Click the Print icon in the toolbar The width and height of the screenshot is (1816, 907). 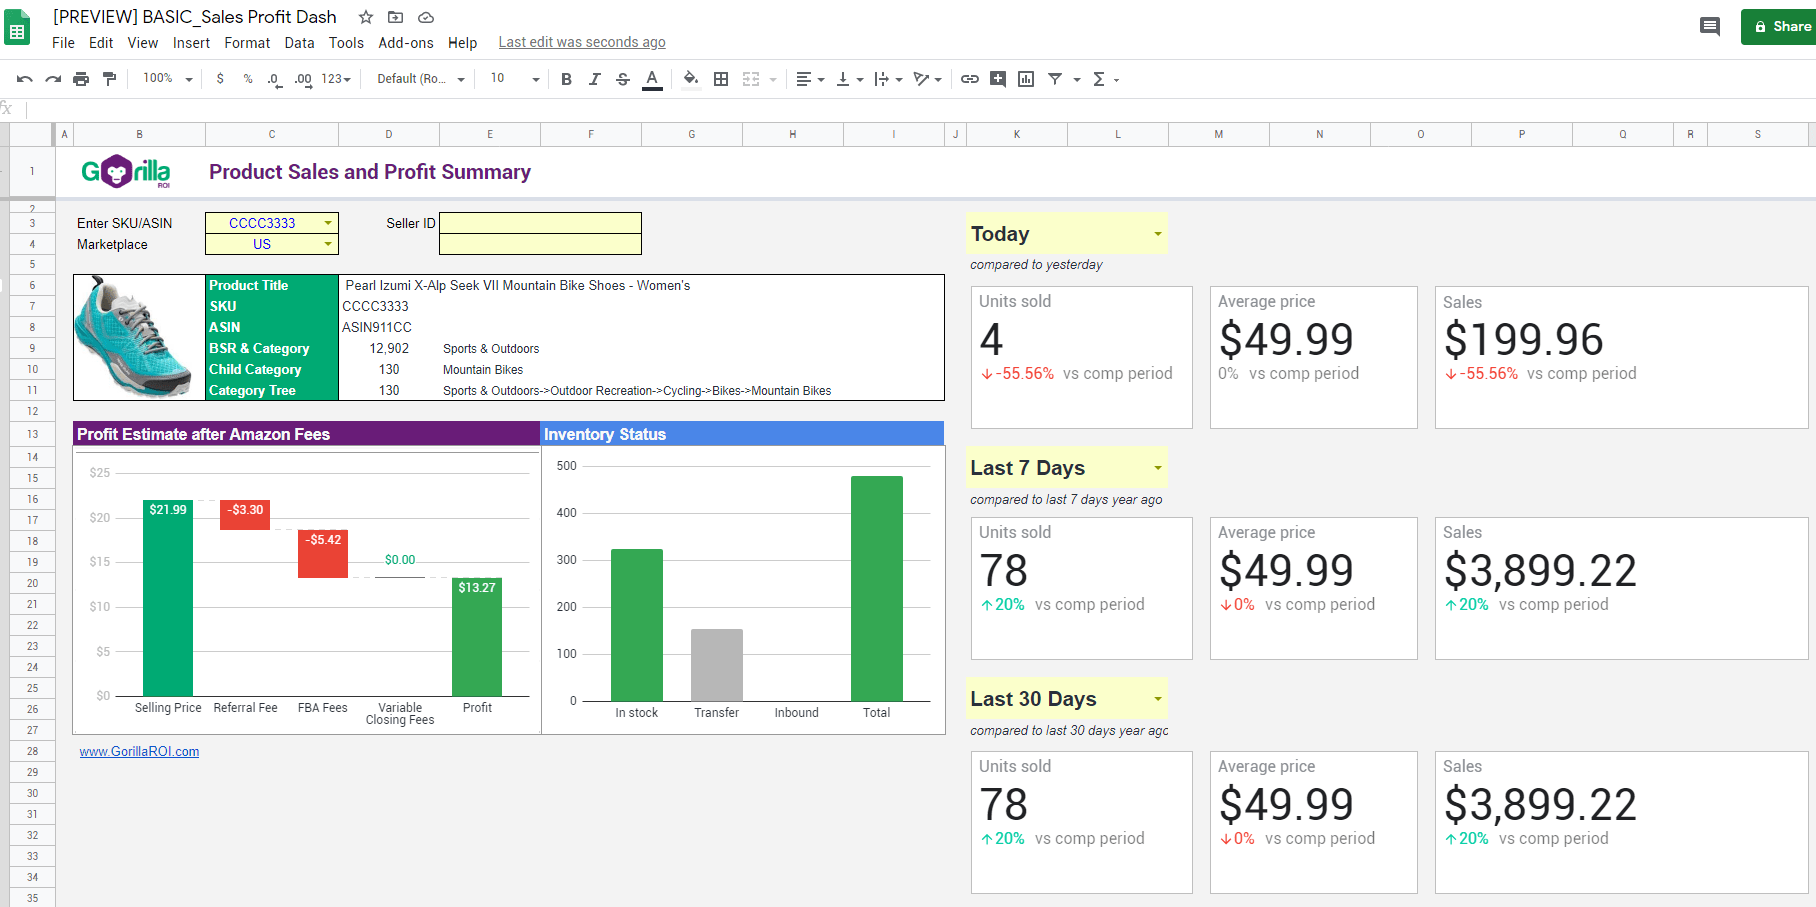[80, 79]
